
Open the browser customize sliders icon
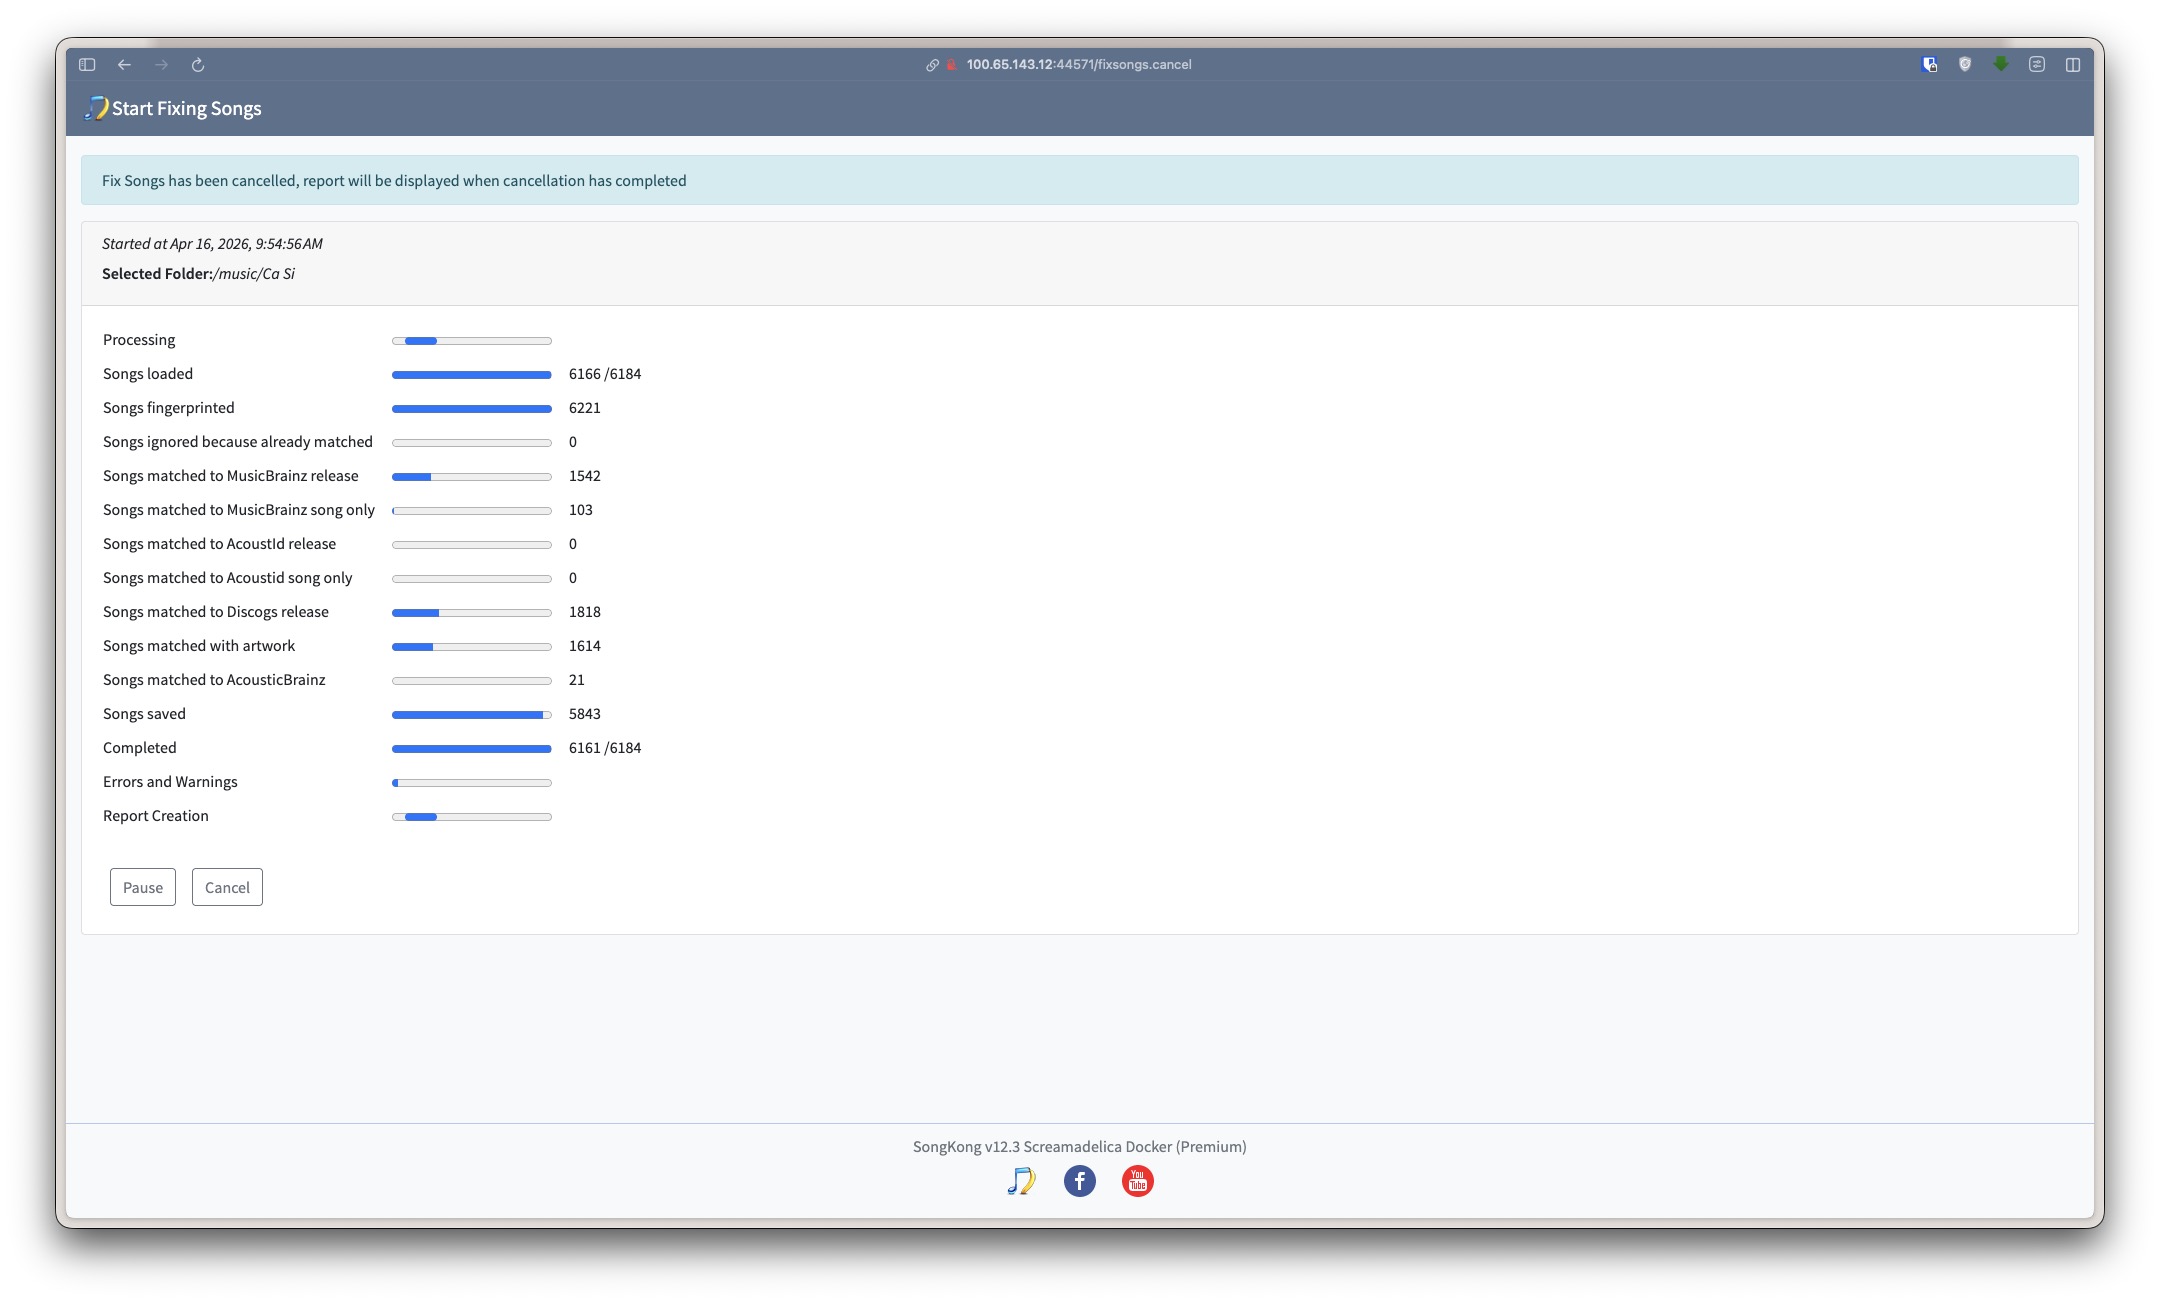pyautogui.click(x=2037, y=65)
